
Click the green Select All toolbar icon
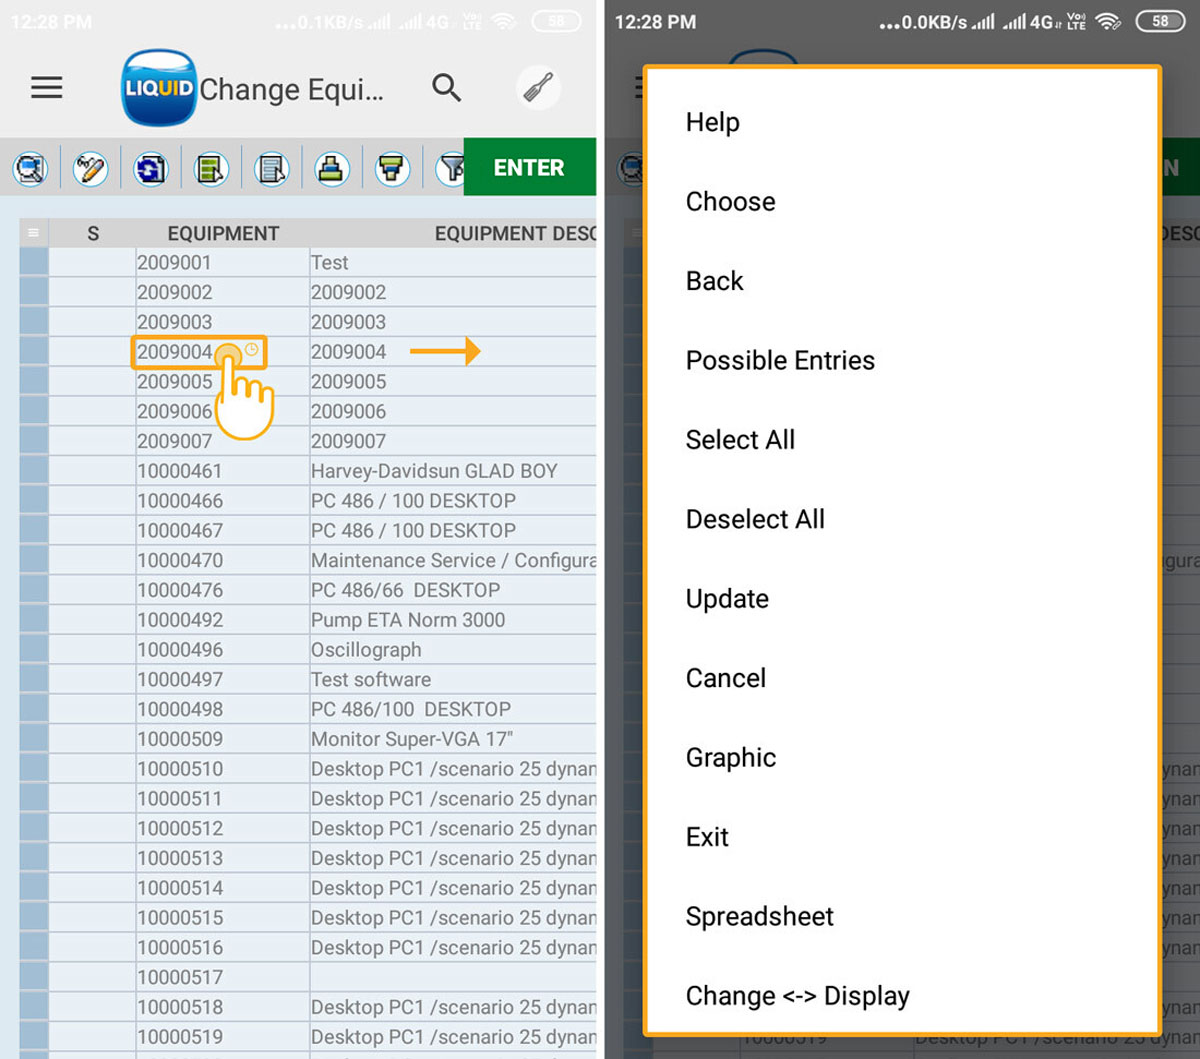click(211, 168)
